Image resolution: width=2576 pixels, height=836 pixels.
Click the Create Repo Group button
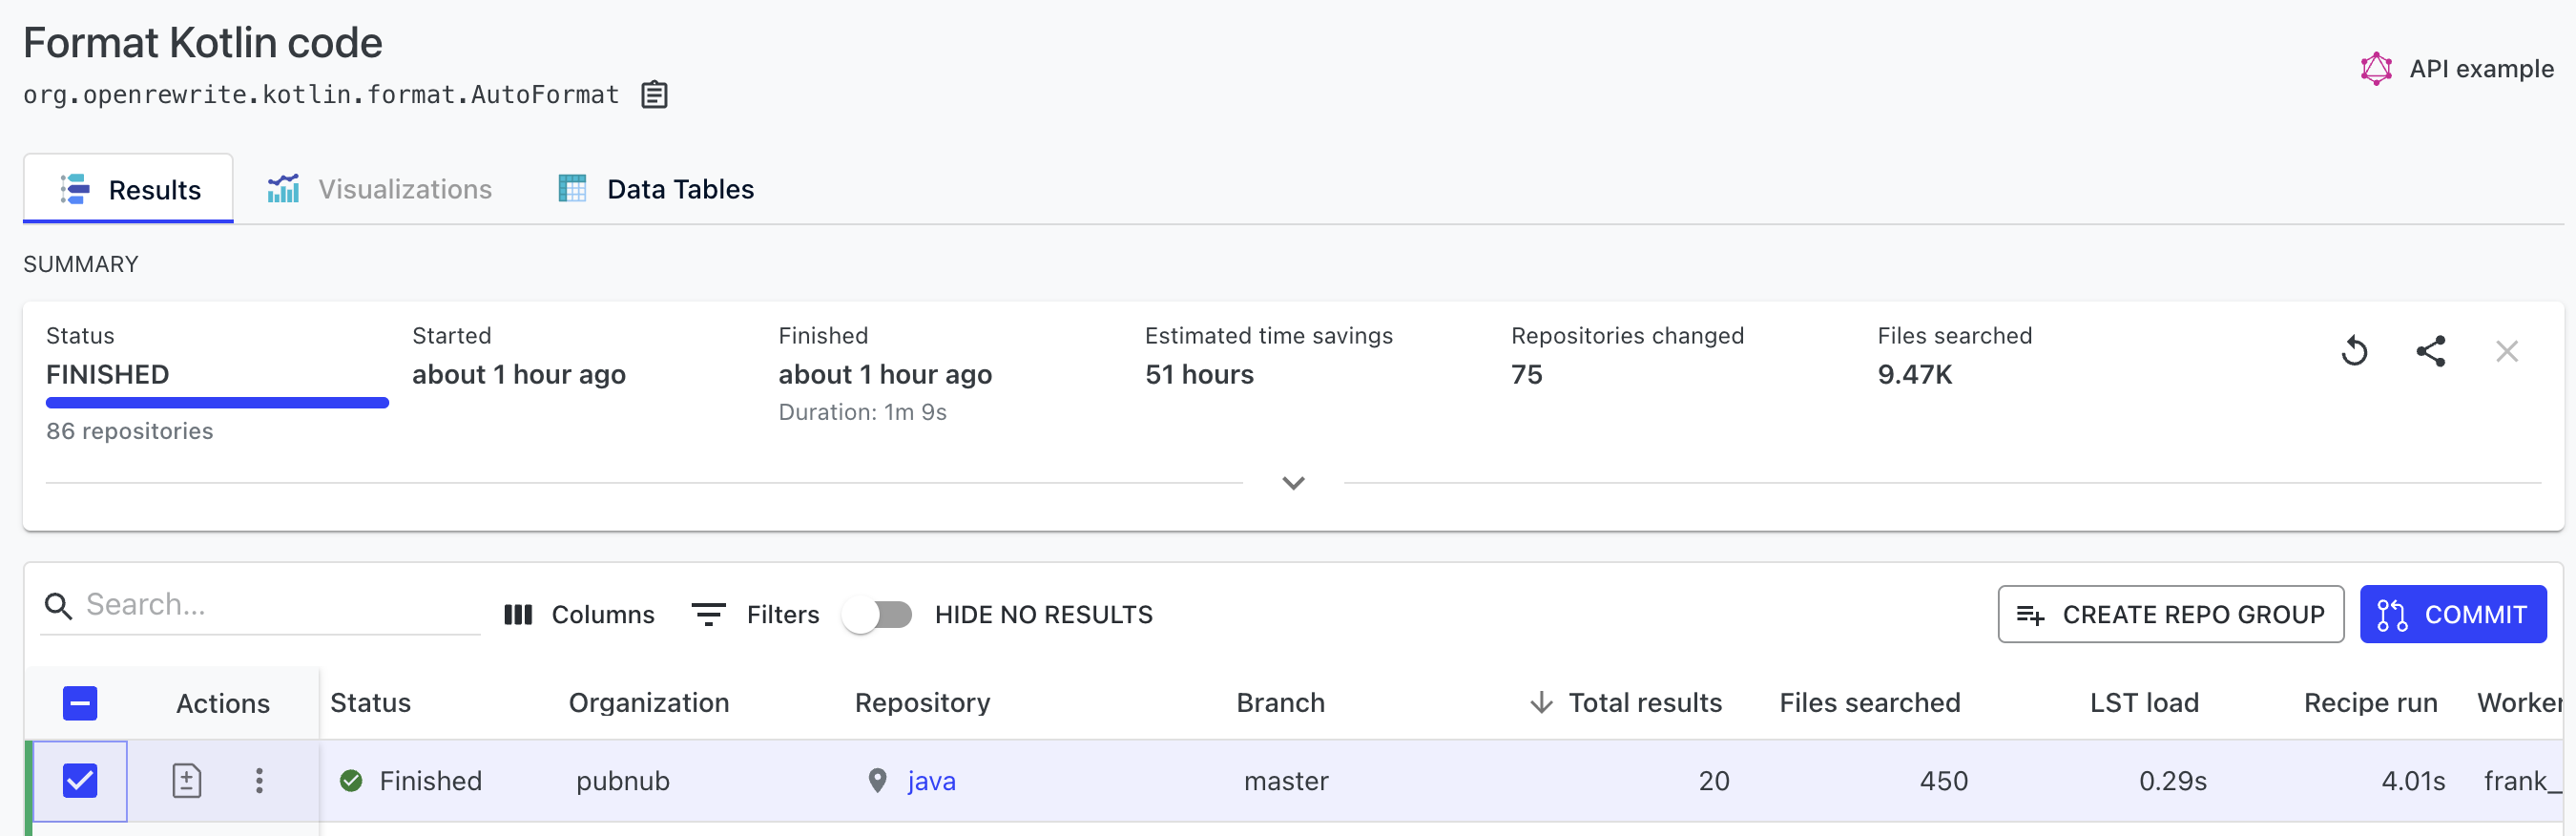point(2170,614)
